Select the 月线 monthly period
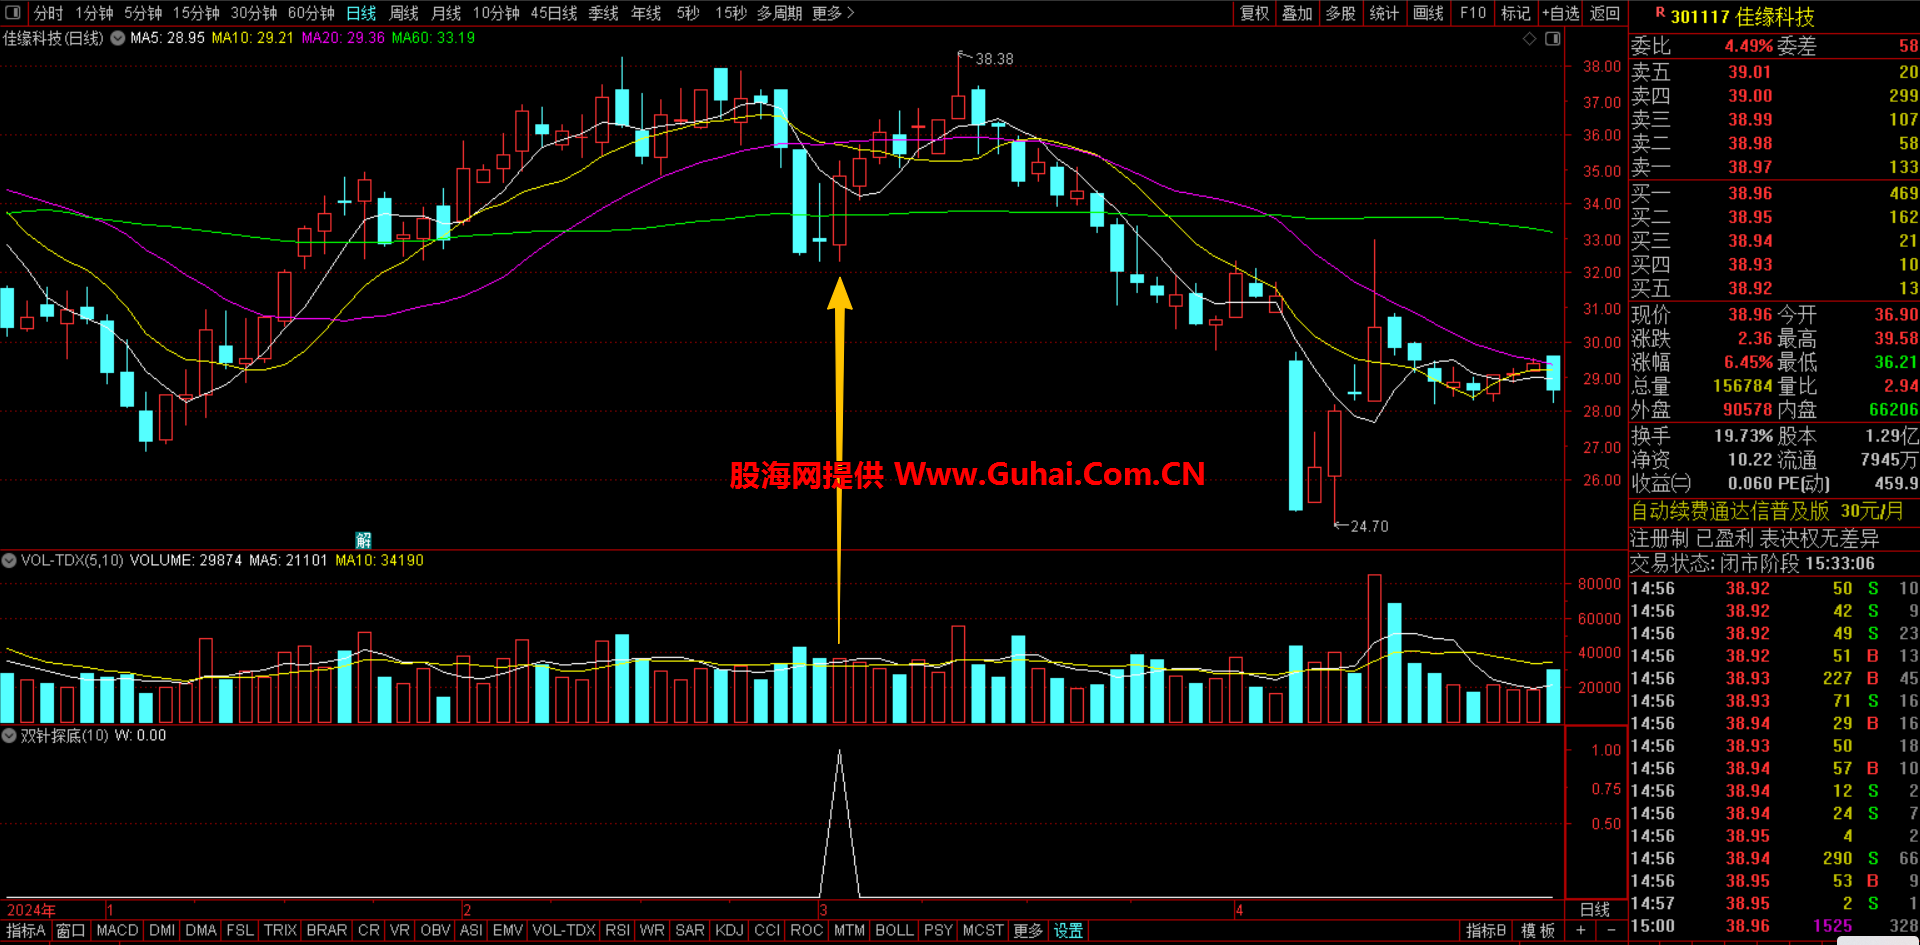 tap(446, 13)
